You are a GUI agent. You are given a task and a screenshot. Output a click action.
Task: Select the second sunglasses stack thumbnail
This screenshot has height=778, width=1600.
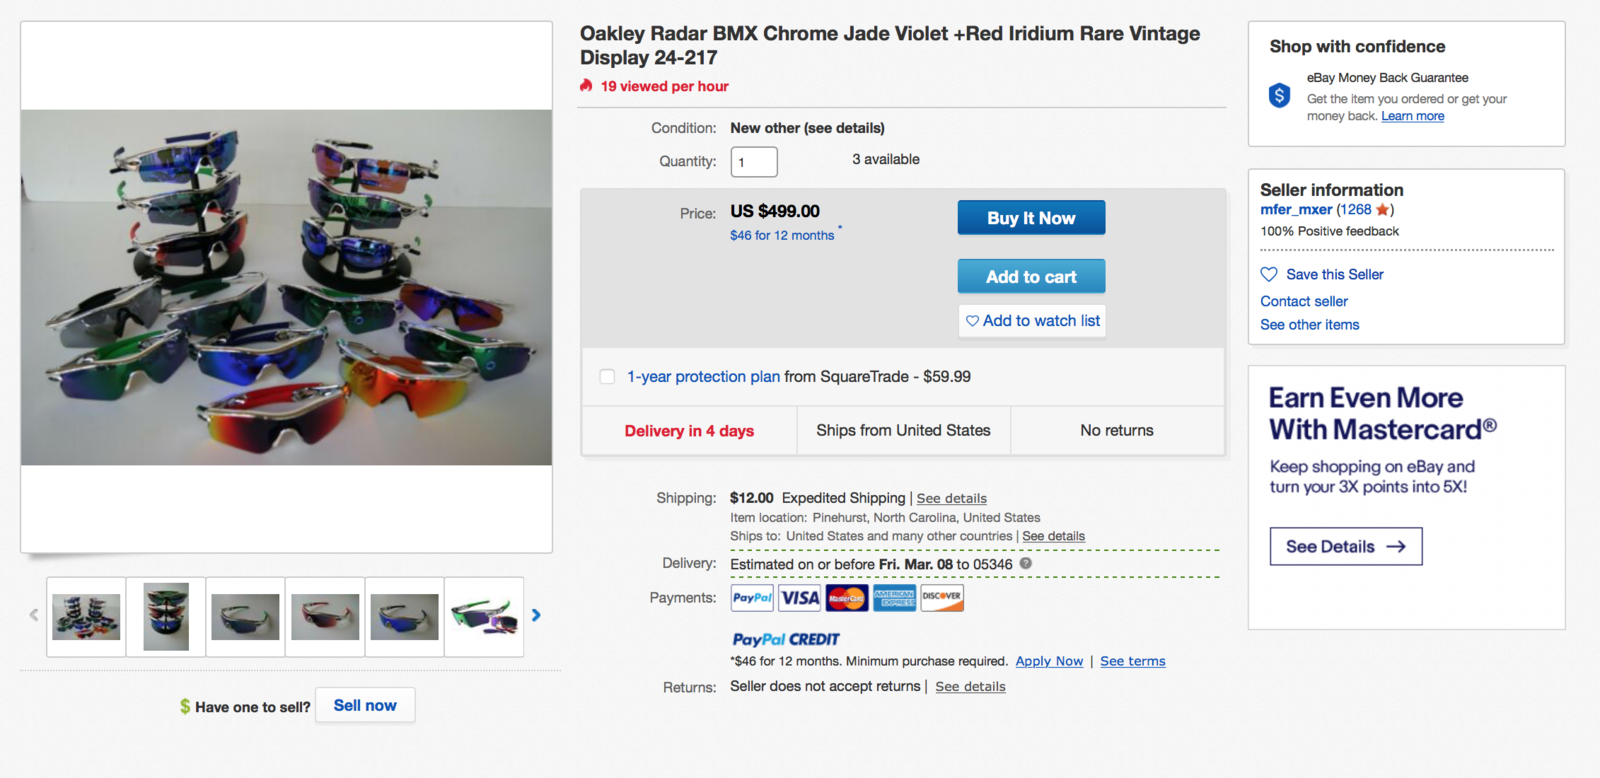(166, 616)
